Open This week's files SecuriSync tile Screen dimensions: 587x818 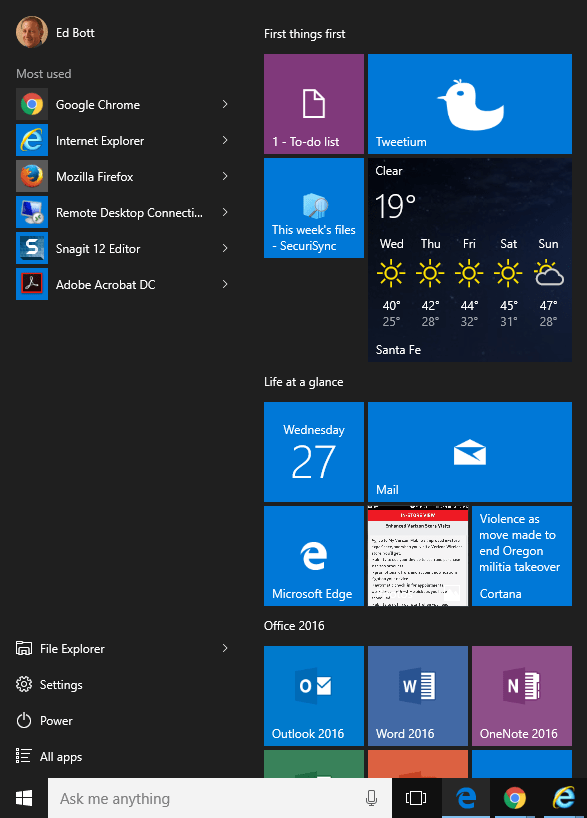point(314,208)
